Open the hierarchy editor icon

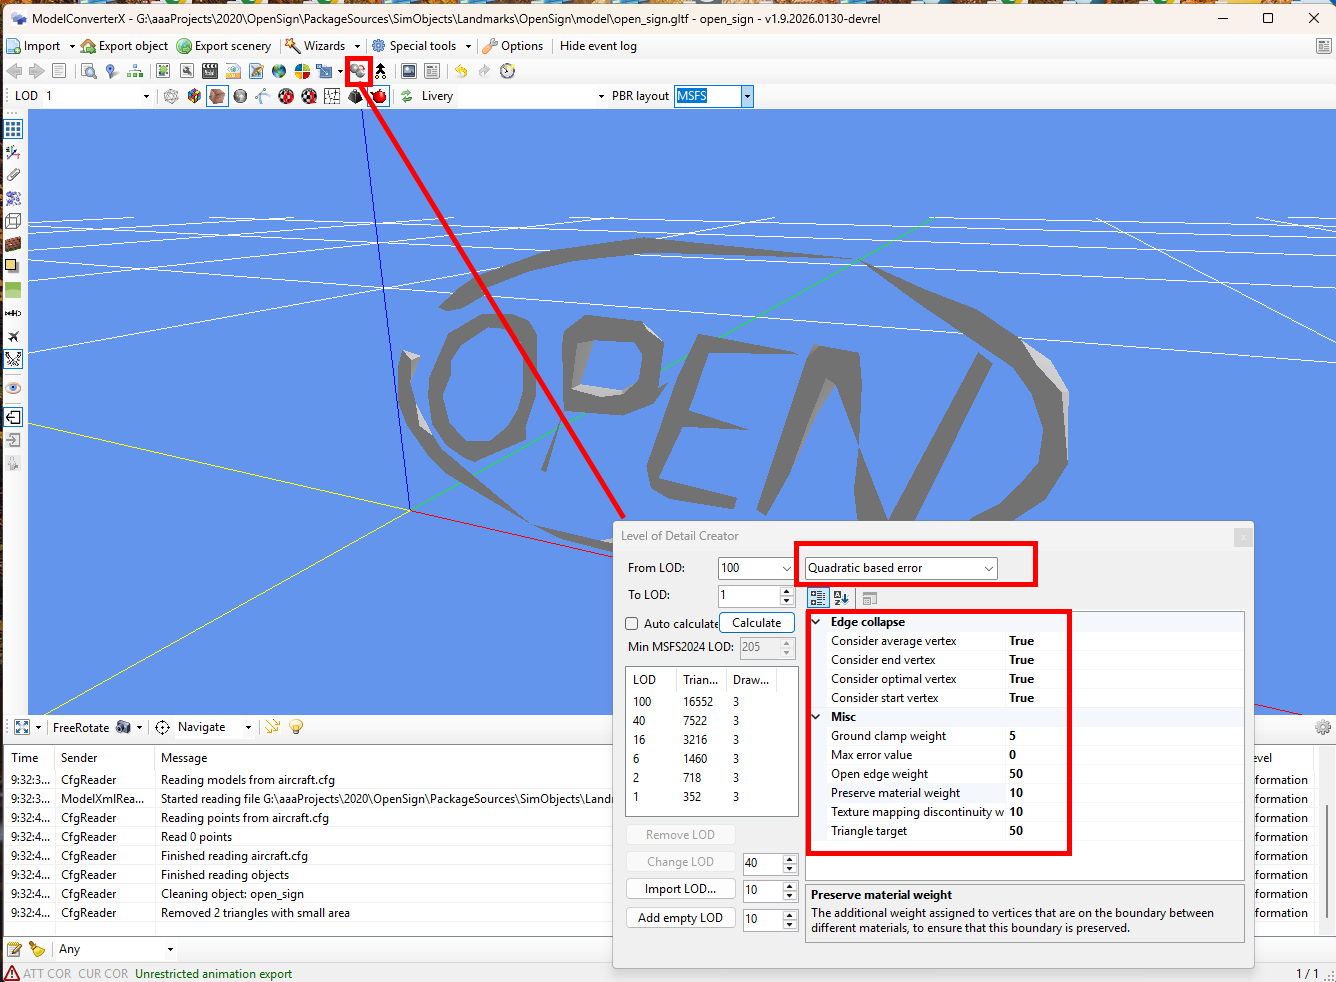click(135, 71)
